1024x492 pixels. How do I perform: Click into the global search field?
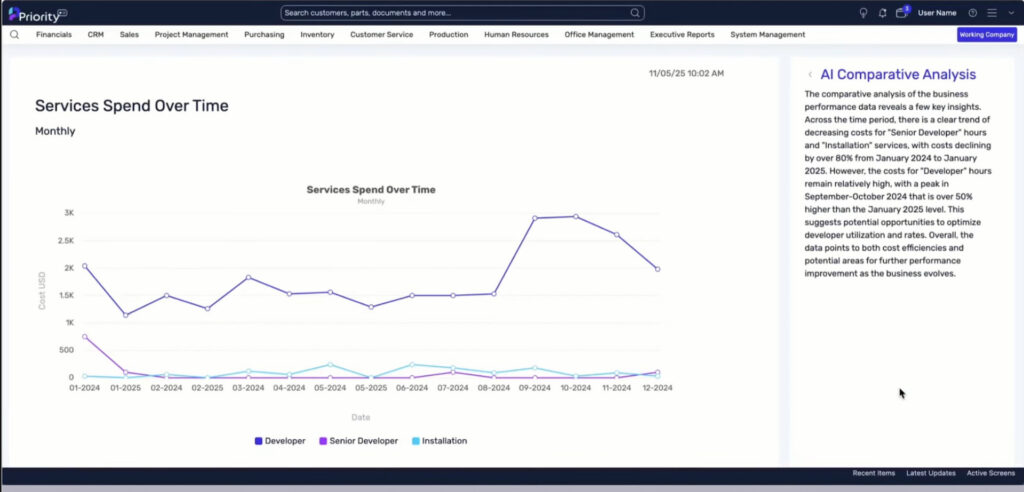pyautogui.click(x=456, y=13)
